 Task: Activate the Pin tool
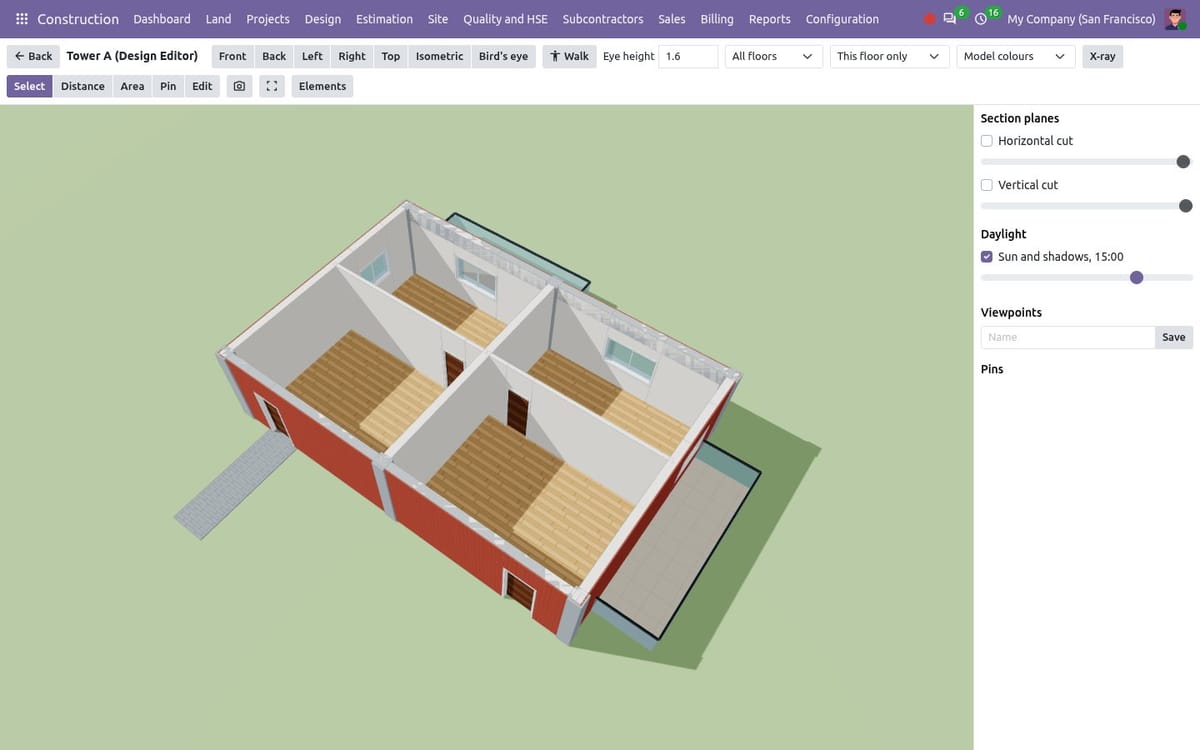pyautogui.click(x=168, y=86)
